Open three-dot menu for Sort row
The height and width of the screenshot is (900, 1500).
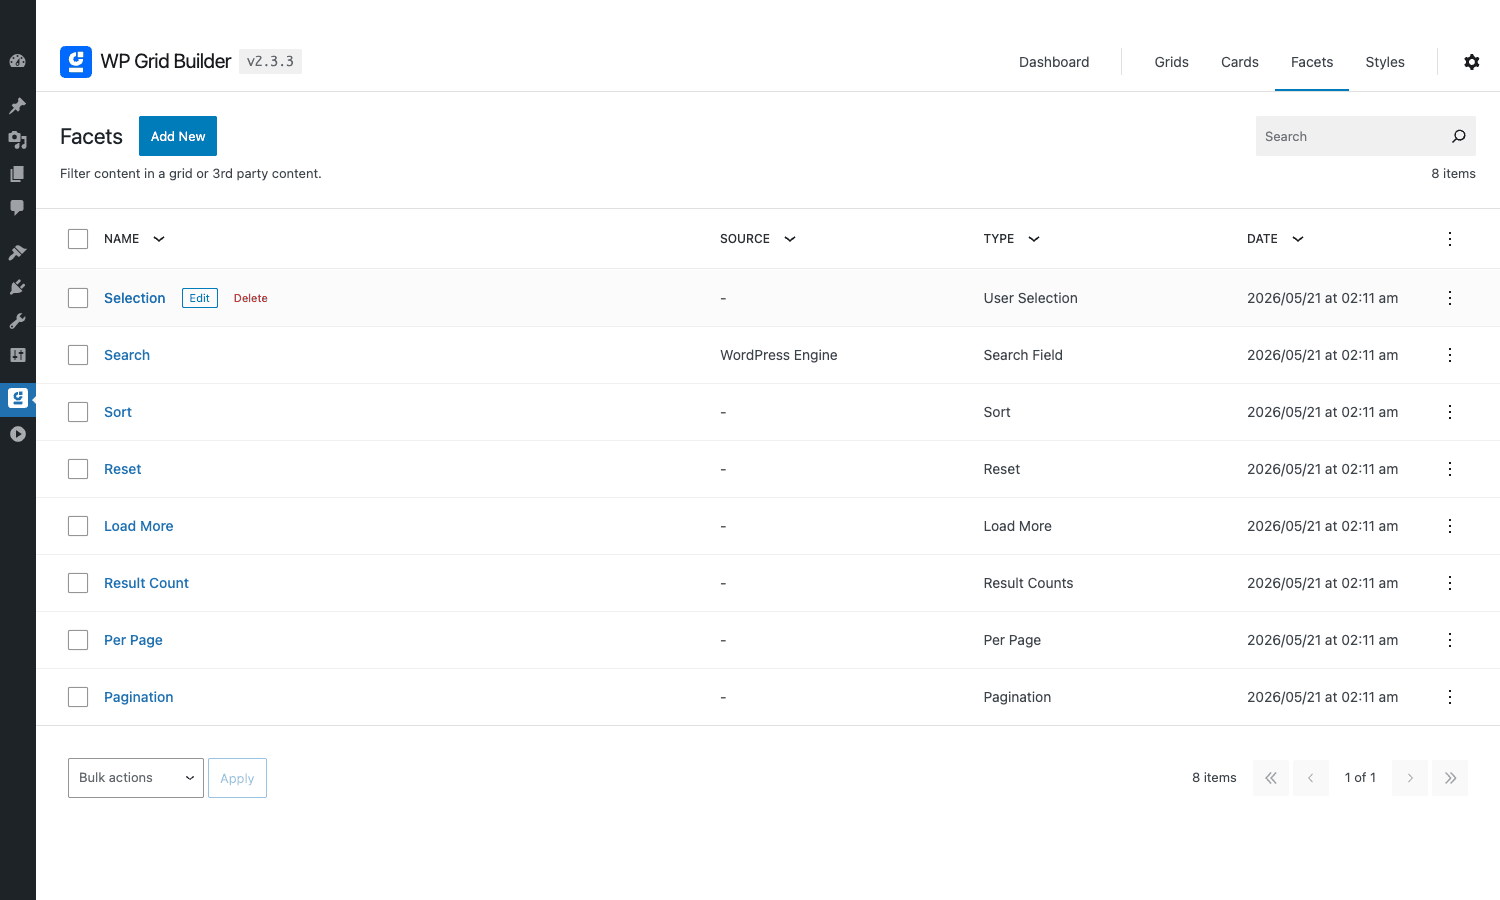click(x=1450, y=412)
